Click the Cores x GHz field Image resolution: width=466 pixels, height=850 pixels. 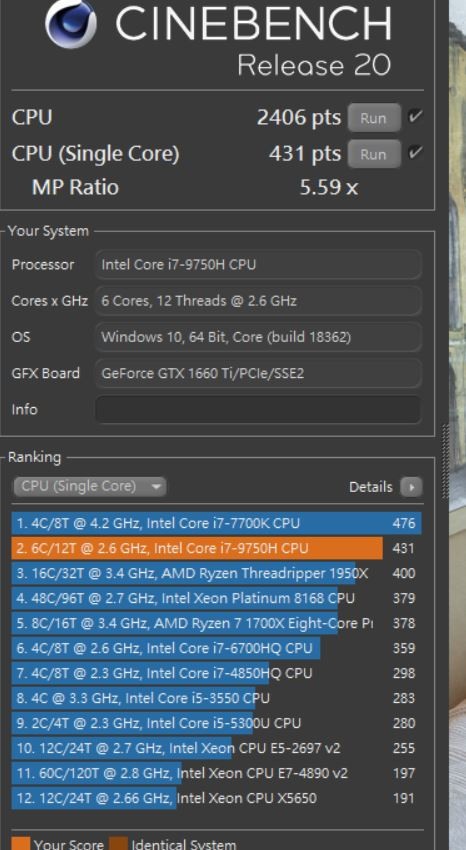click(258, 301)
